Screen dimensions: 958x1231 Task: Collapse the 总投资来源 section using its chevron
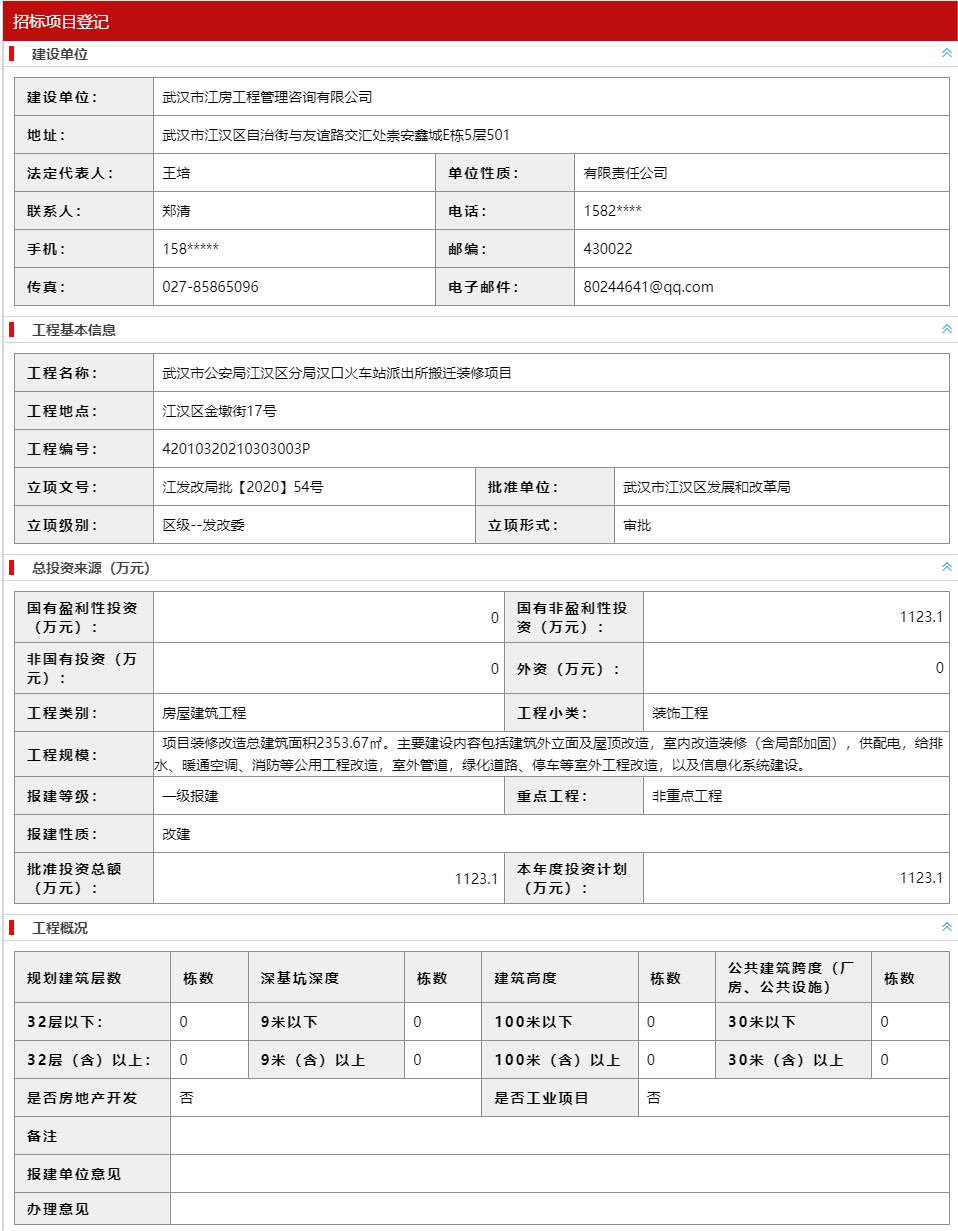[x=946, y=567]
